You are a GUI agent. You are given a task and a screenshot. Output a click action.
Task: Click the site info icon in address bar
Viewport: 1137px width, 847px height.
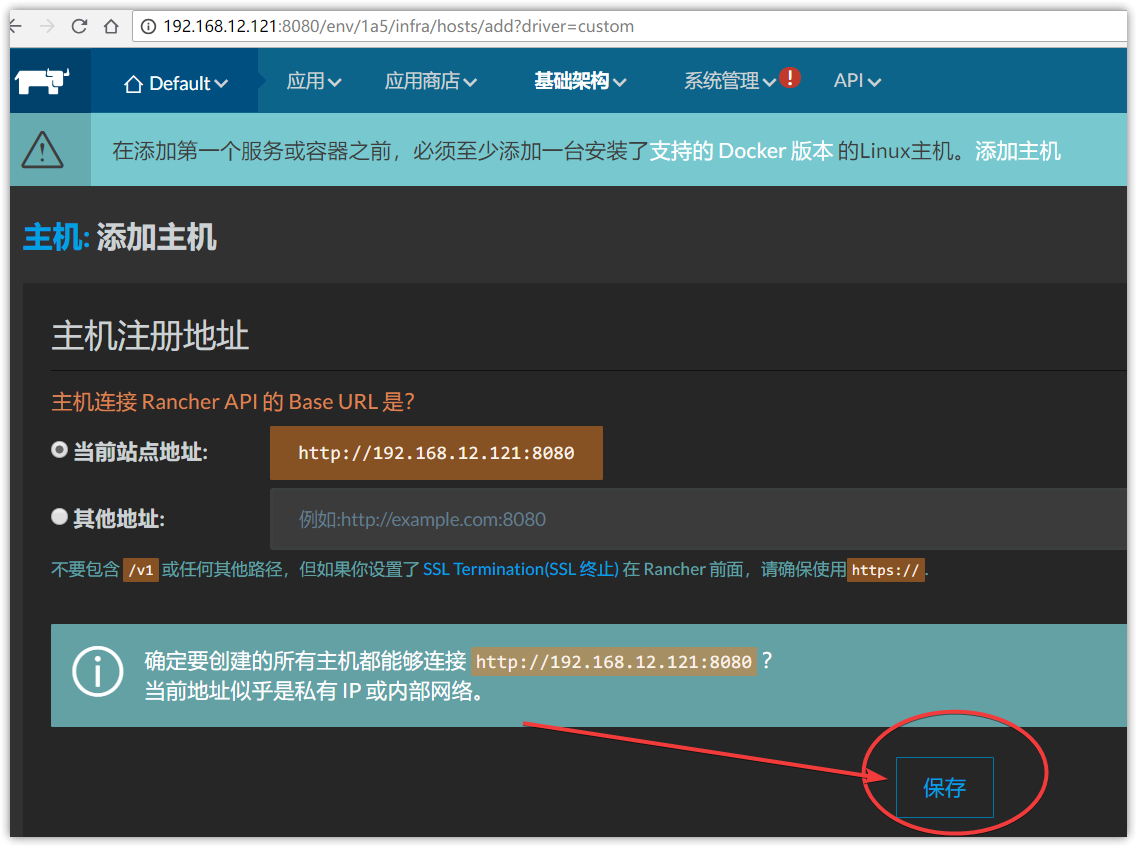(x=148, y=27)
